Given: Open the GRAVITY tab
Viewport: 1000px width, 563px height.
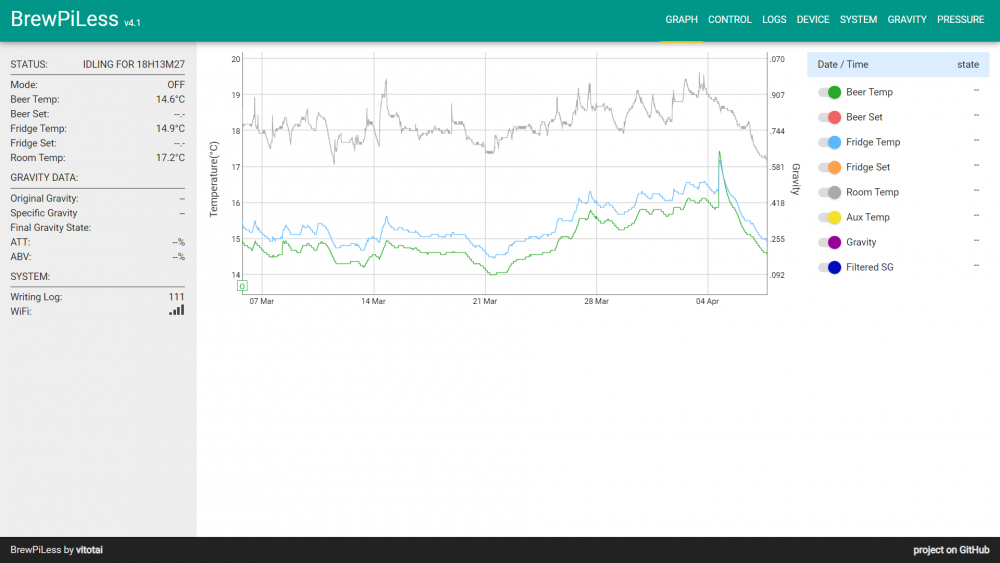Looking at the screenshot, I should click(x=907, y=20).
